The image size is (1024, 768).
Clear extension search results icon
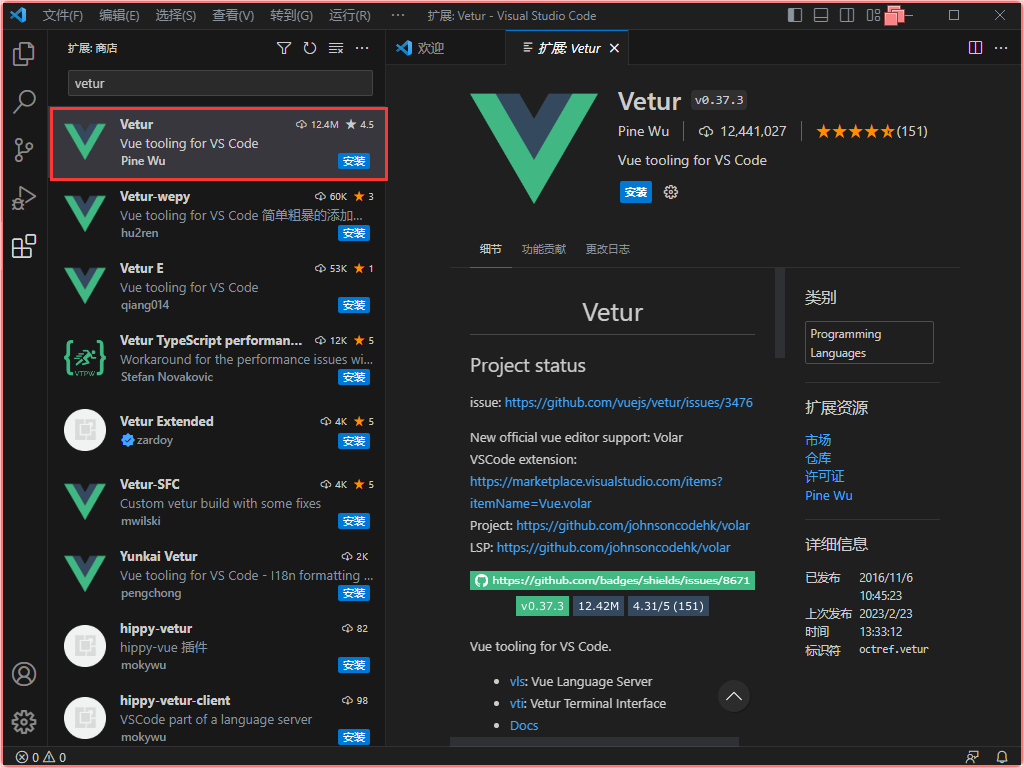click(336, 48)
